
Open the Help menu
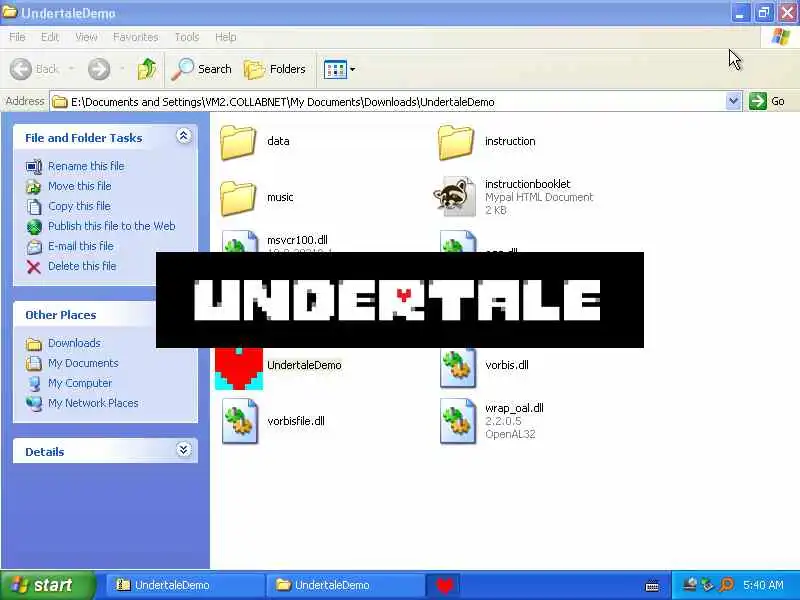pyautogui.click(x=226, y=37)
